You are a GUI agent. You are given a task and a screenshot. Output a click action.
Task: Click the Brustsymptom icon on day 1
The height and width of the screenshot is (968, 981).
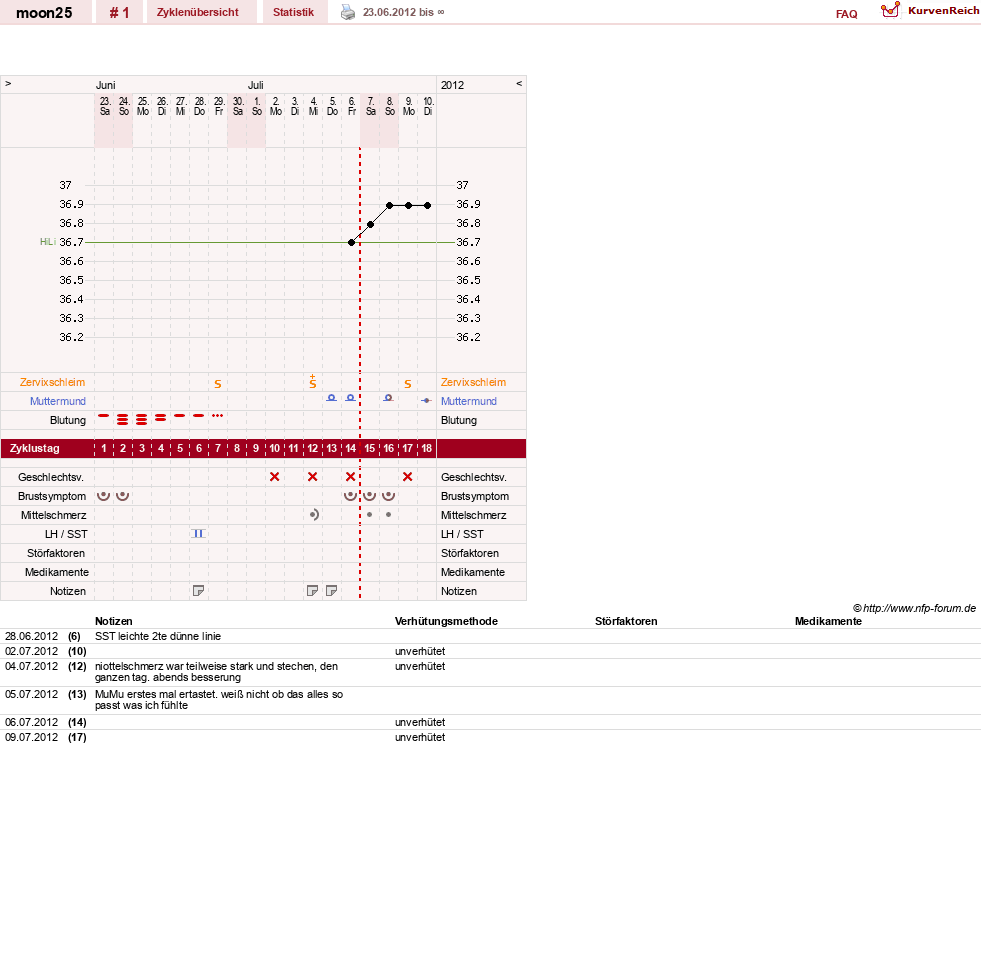click(x=103, y=496)
